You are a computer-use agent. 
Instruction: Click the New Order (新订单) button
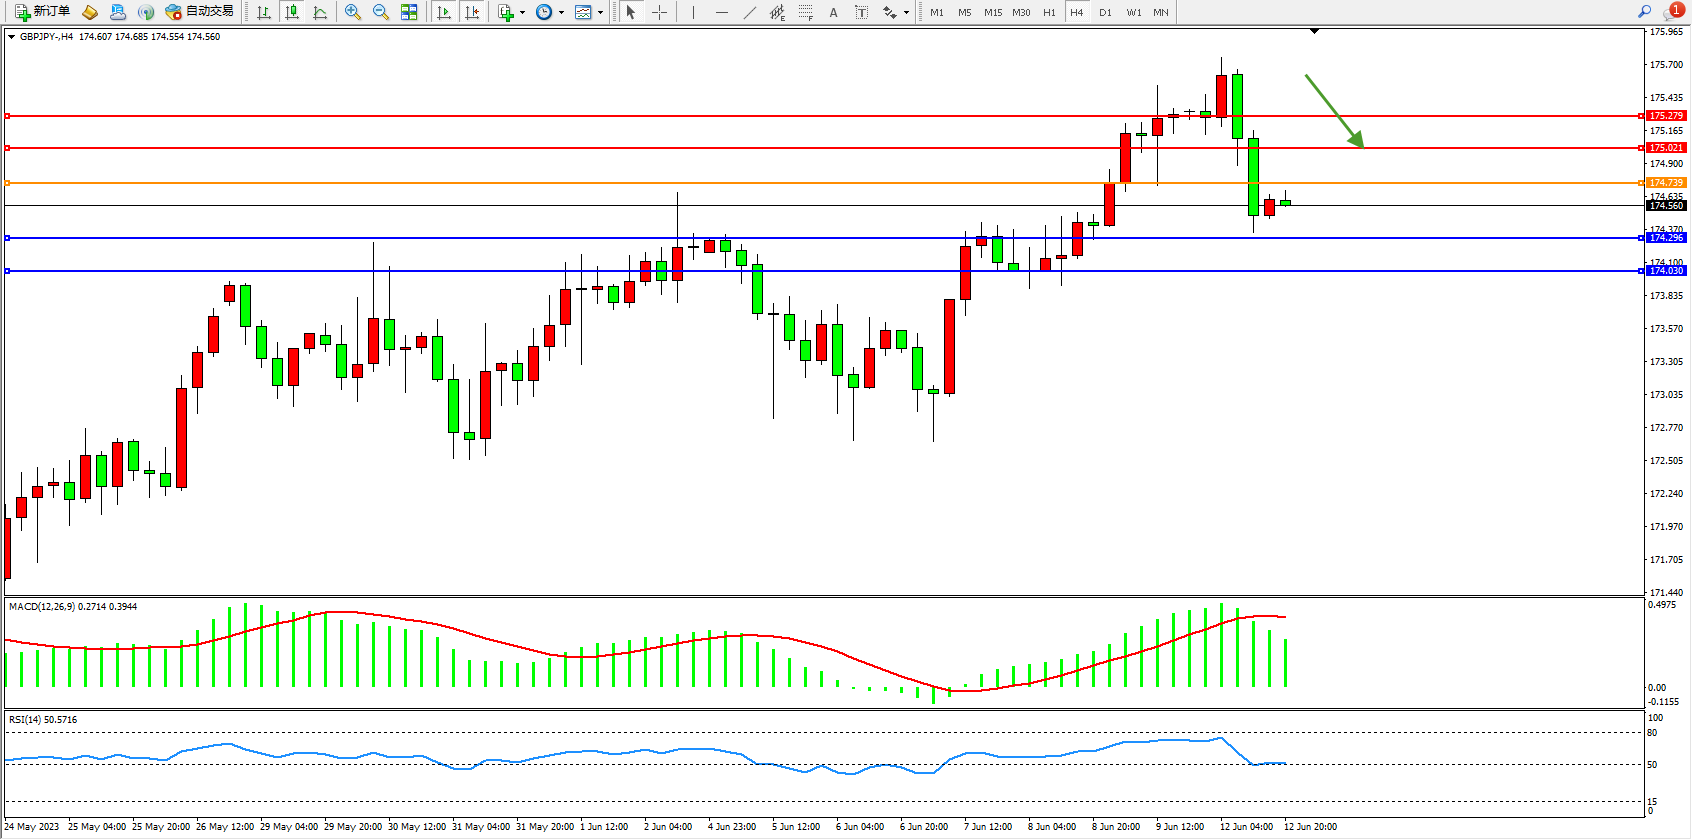tap(42, 12)
